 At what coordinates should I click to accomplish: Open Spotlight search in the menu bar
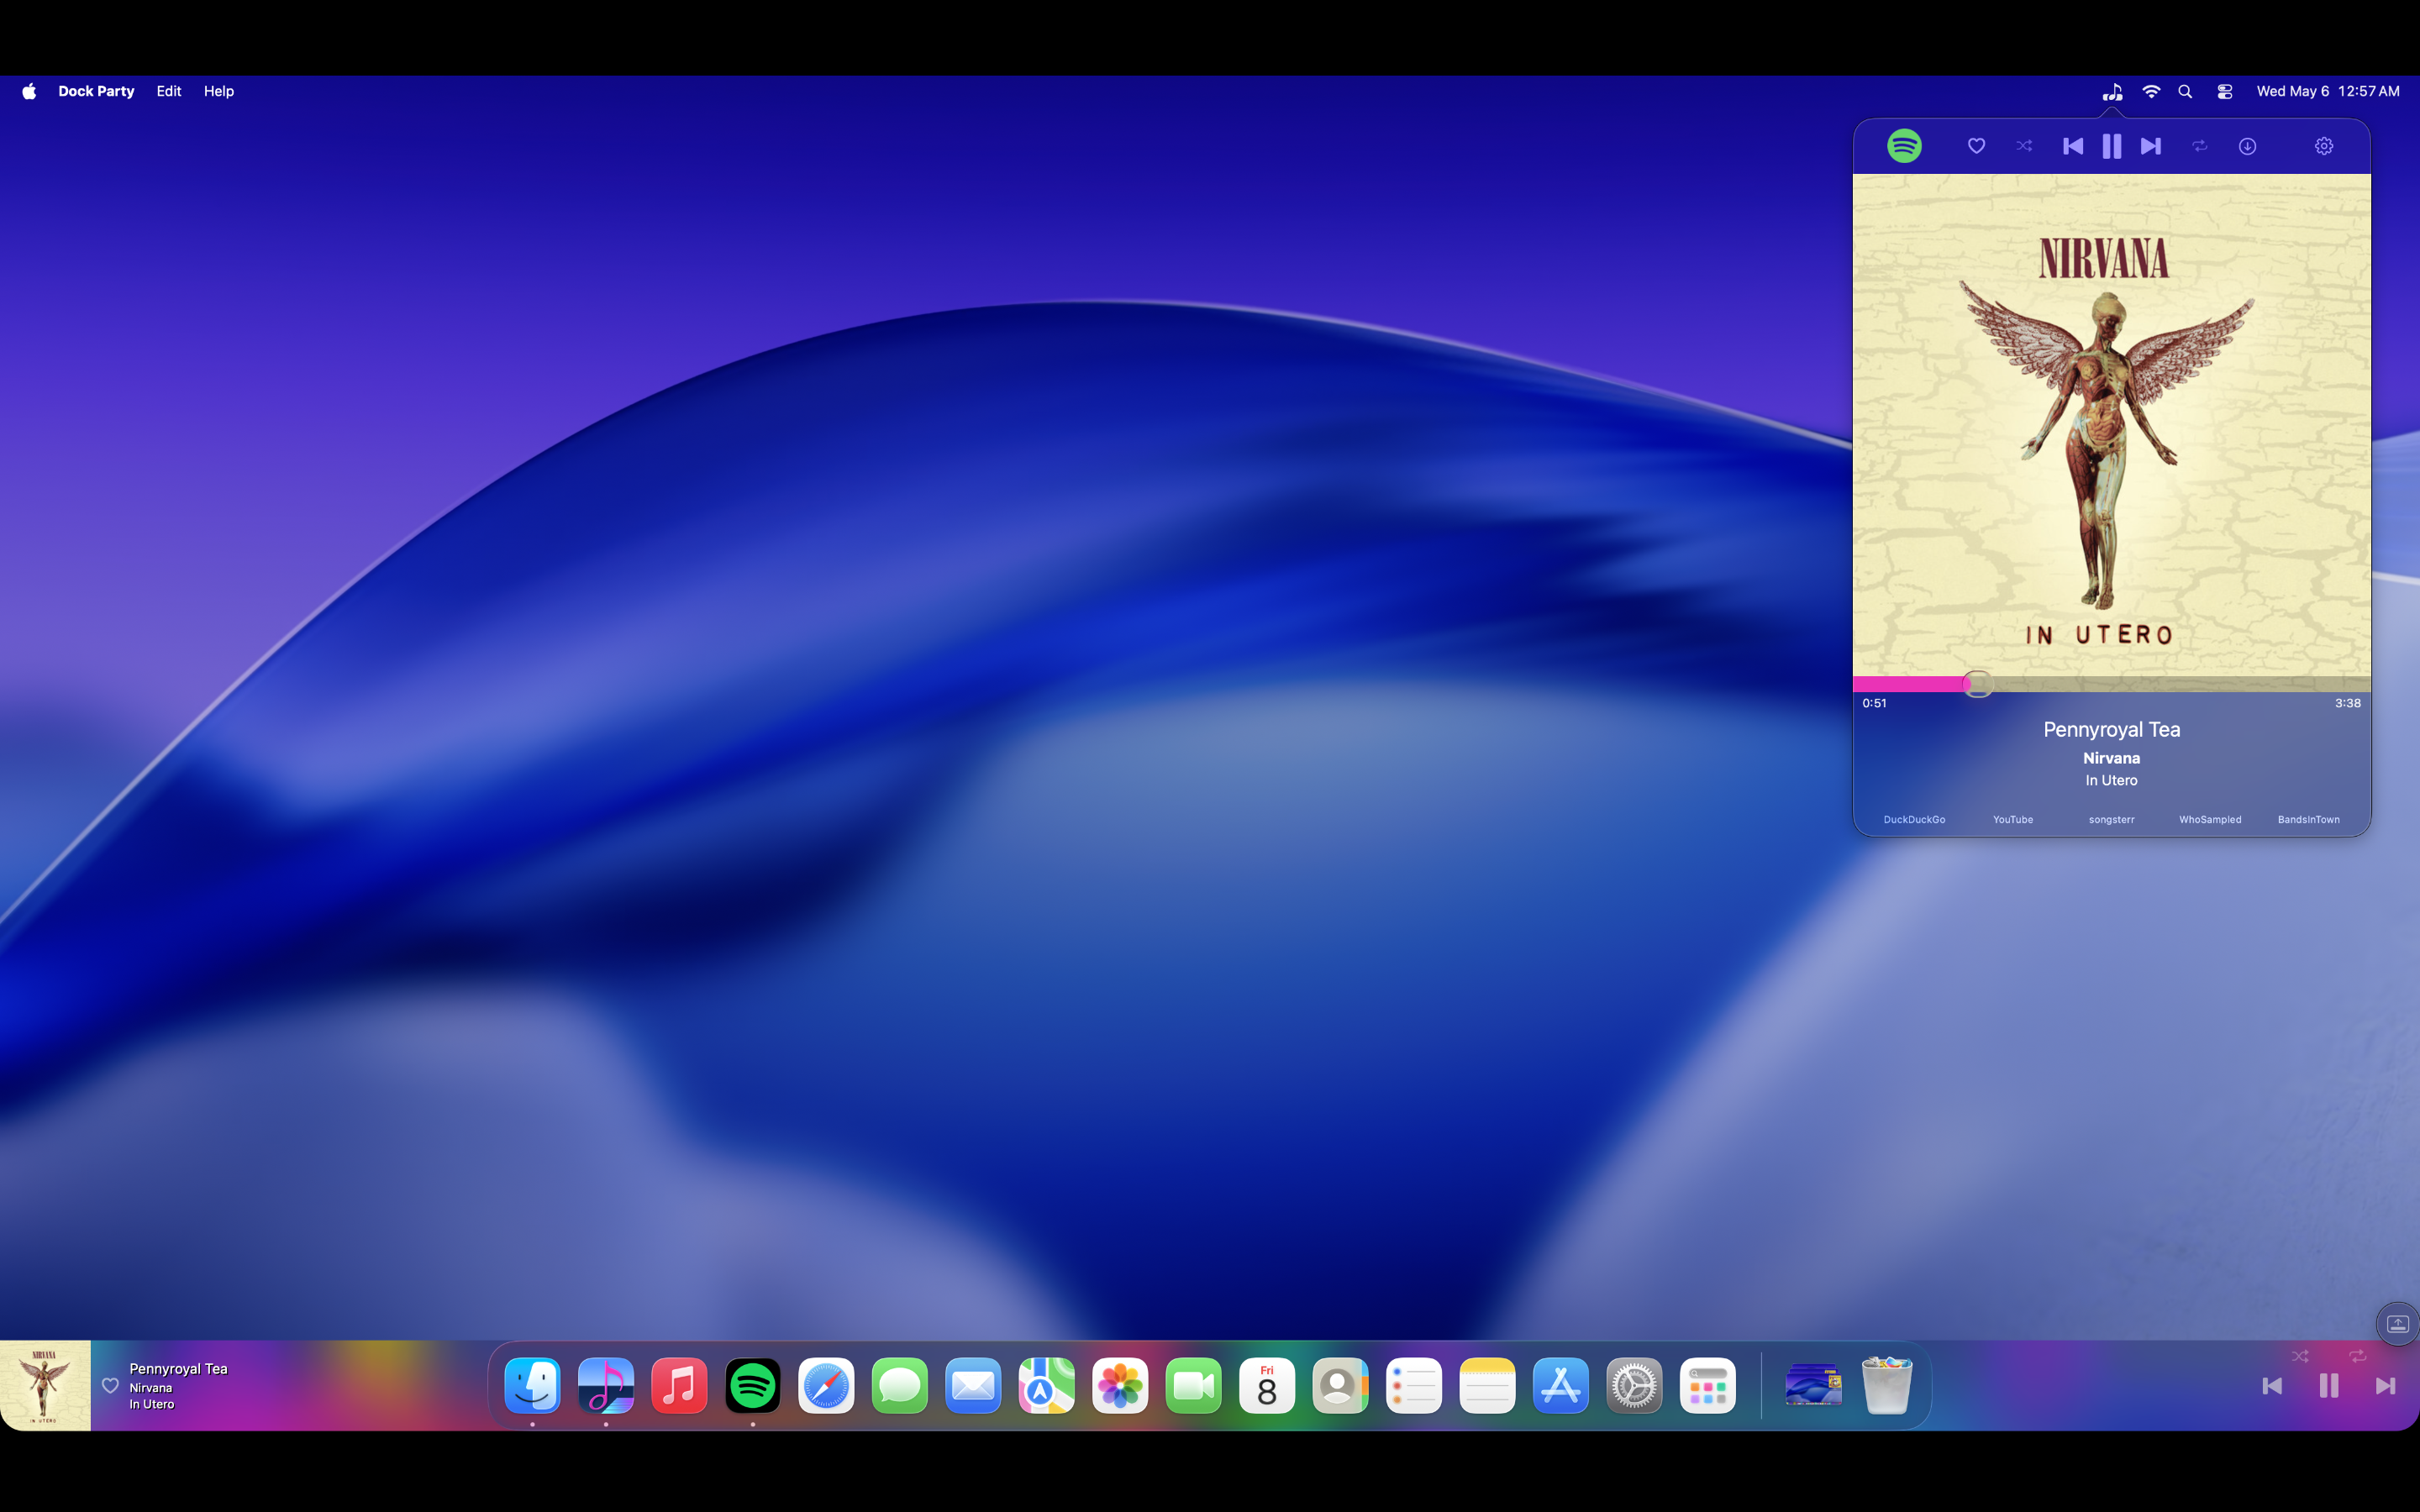click(2185, 91)
